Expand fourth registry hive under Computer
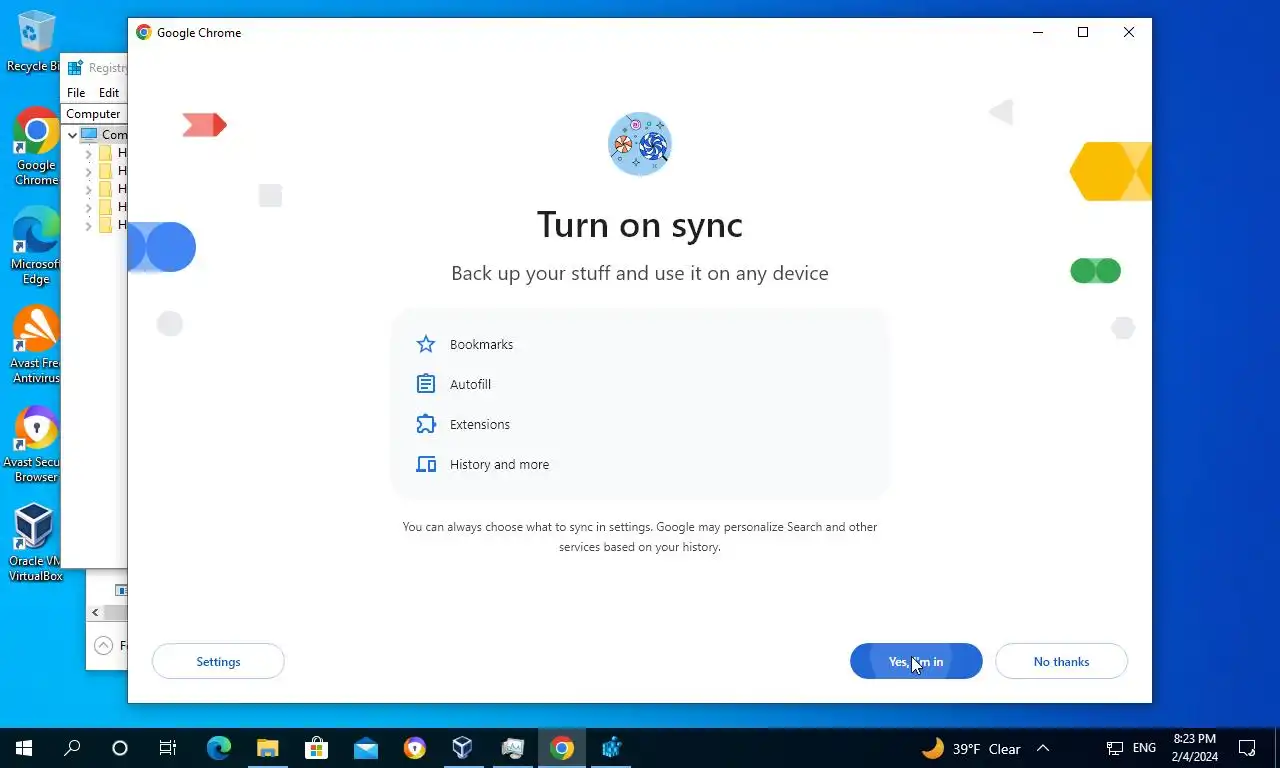Screen dimensions: 1280x768 (x=89, y=207)
